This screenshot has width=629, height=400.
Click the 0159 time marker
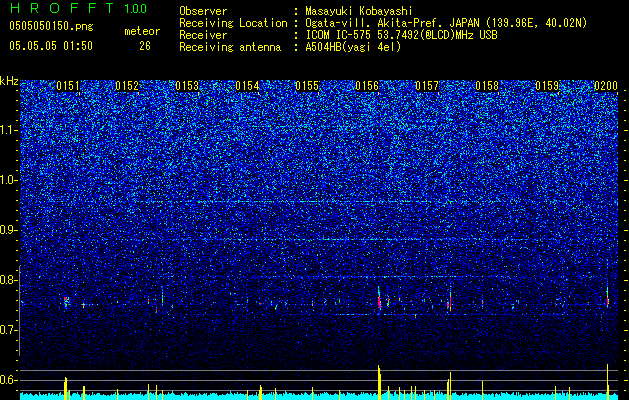(547, 86)
